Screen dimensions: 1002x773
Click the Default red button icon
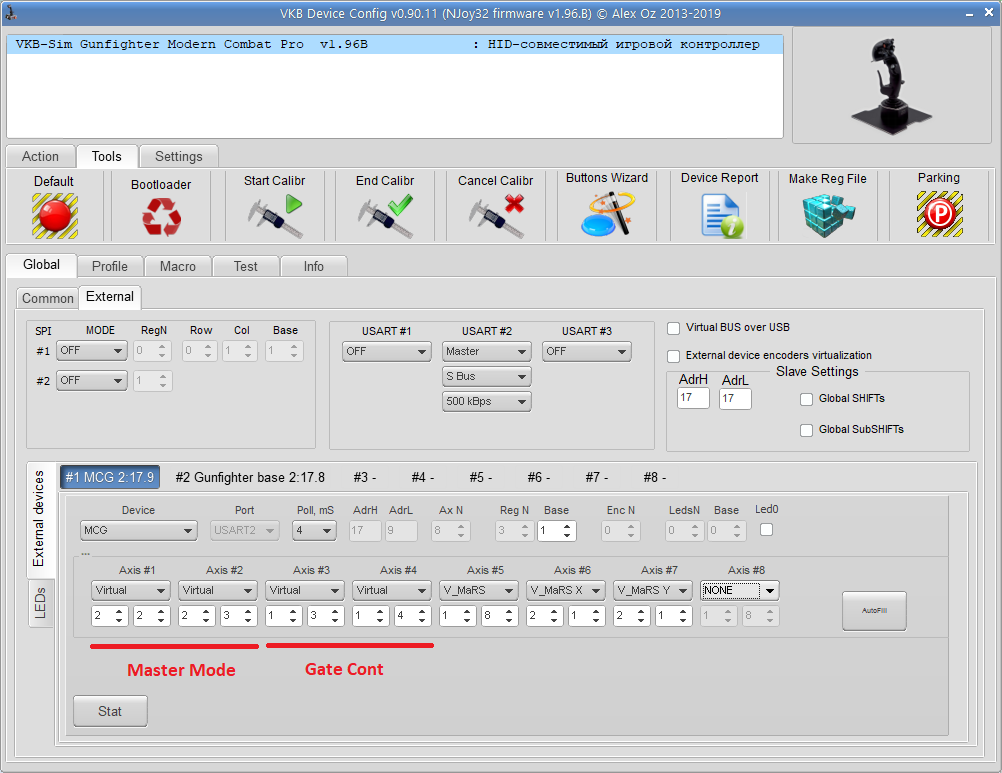point(54,215)
